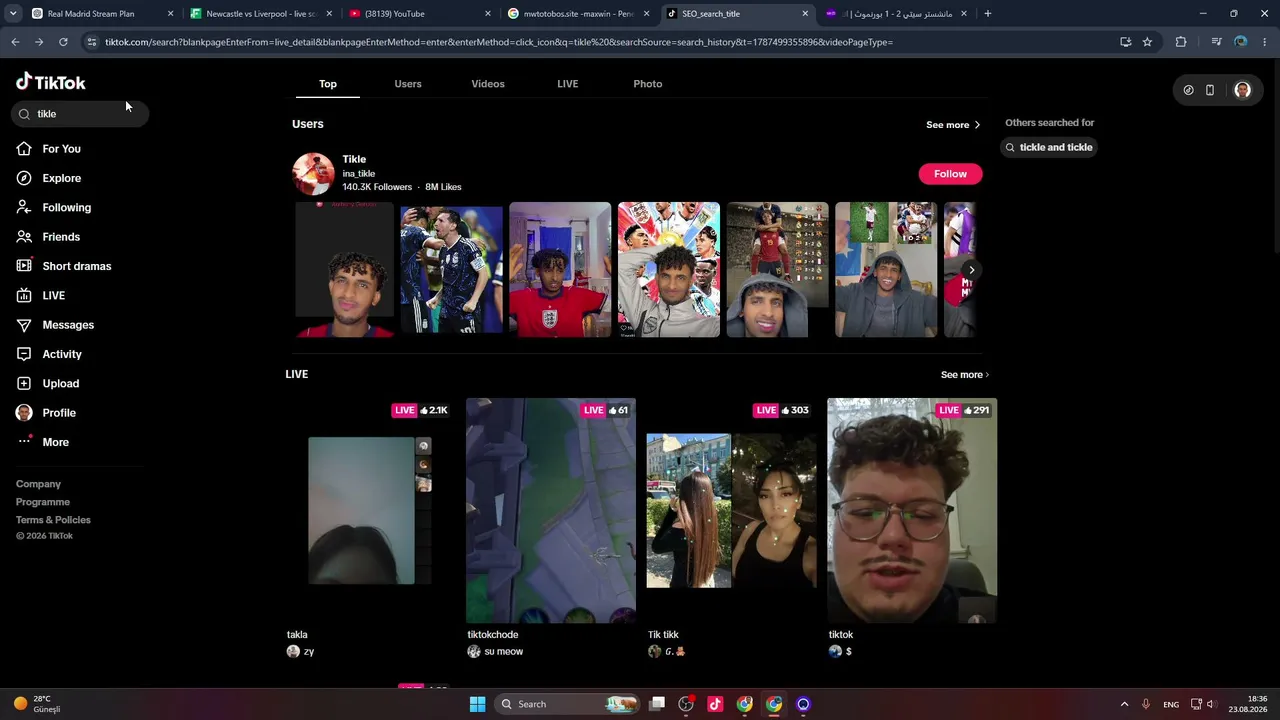Open Following in sidebar

(66, 208)
